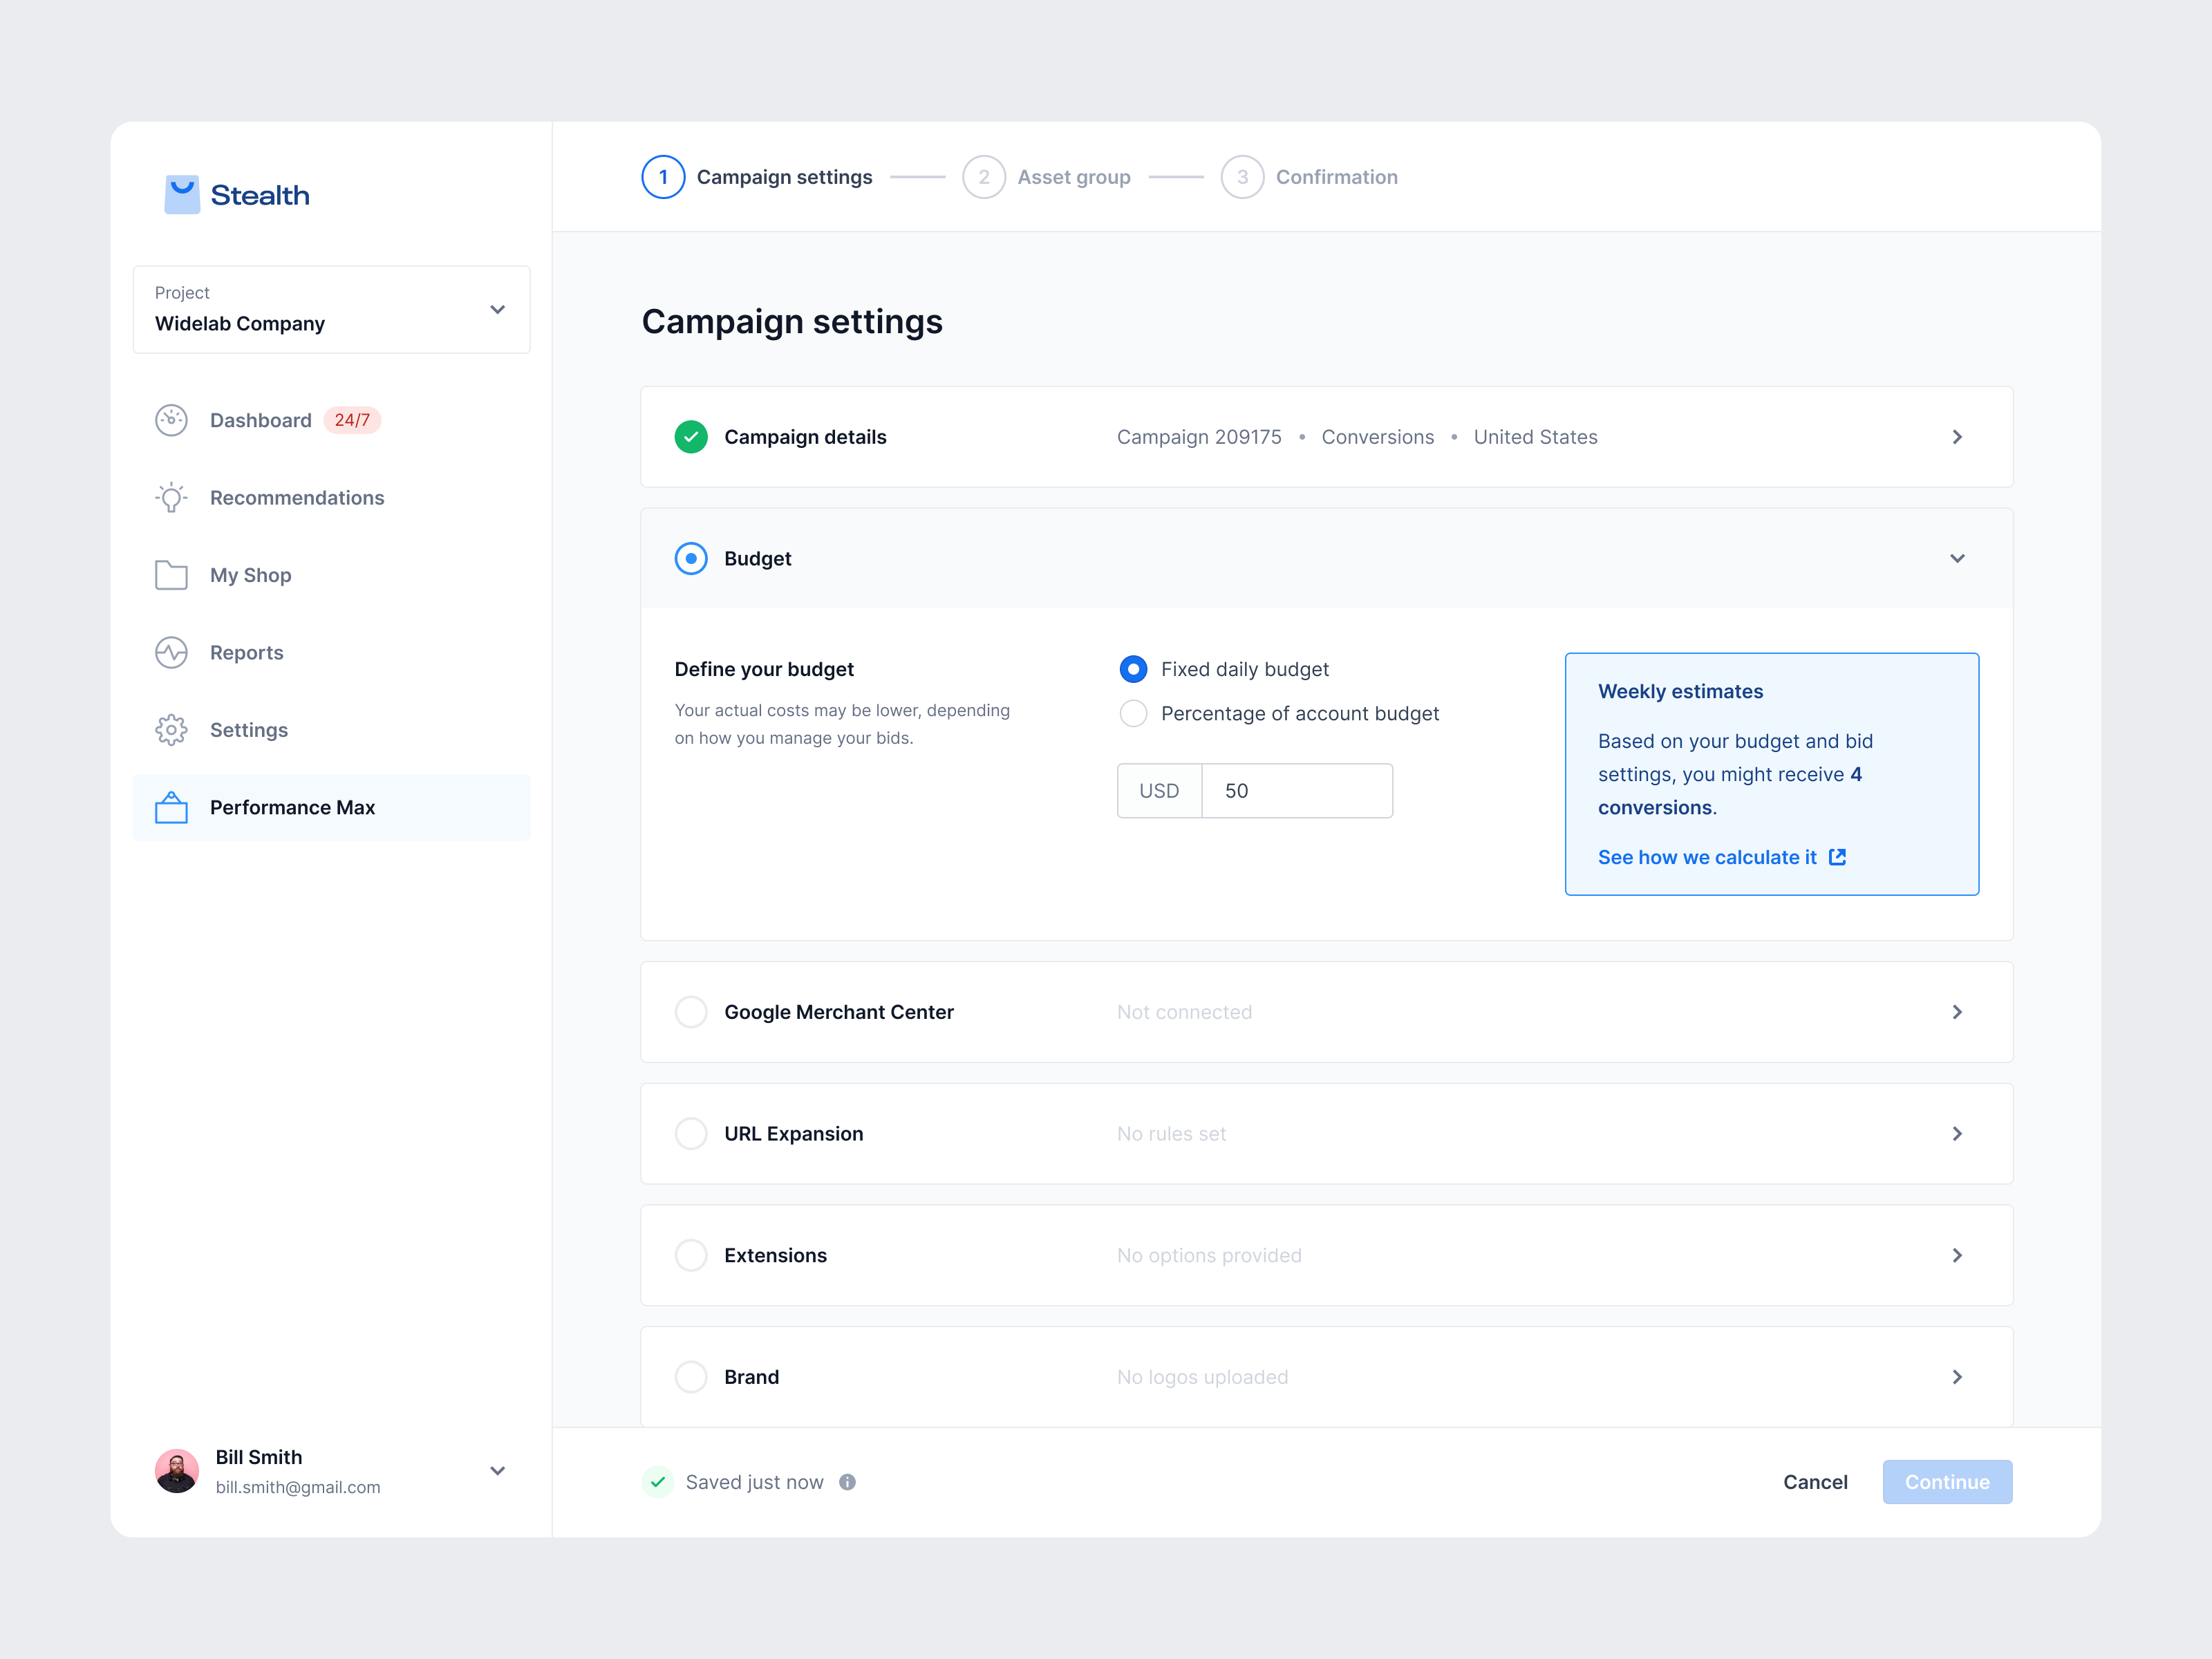Open Reports using the activity icon
Screen dimensions: 2212x1659
coord(172,652)
